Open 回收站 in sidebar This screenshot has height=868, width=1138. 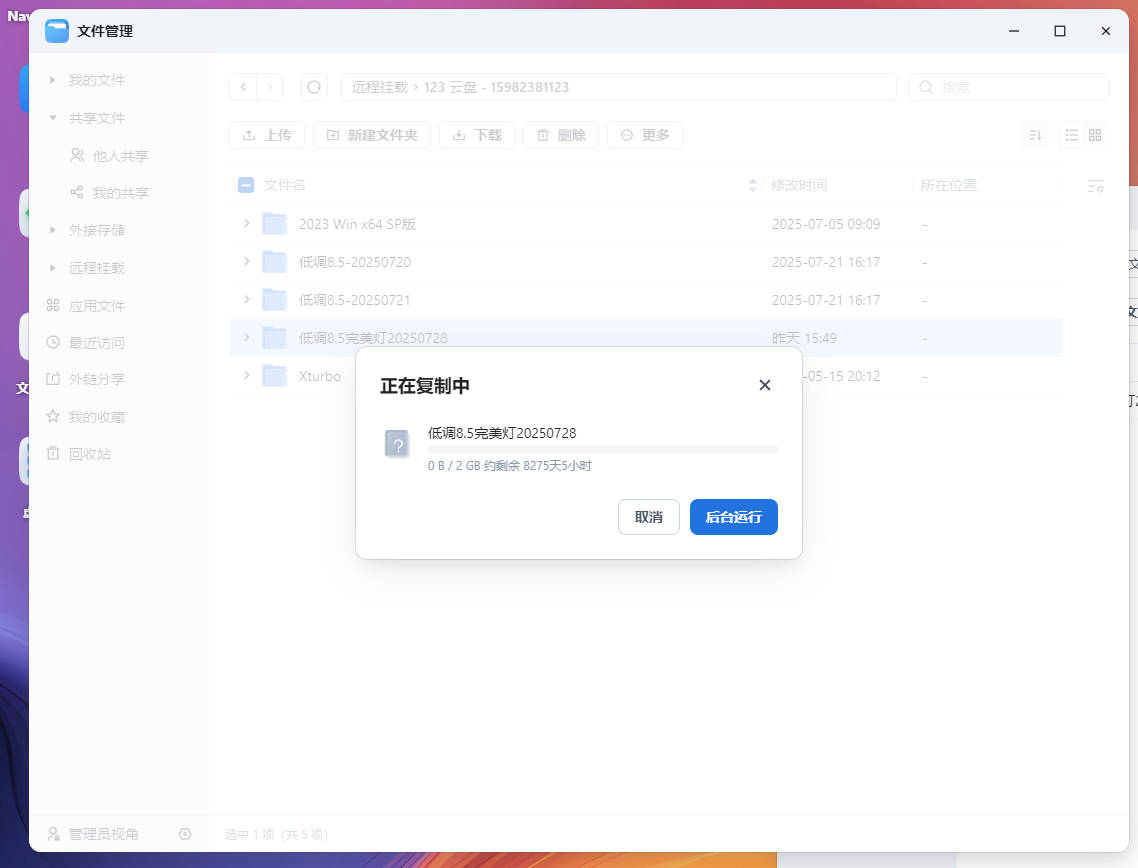tap(90, 454)
